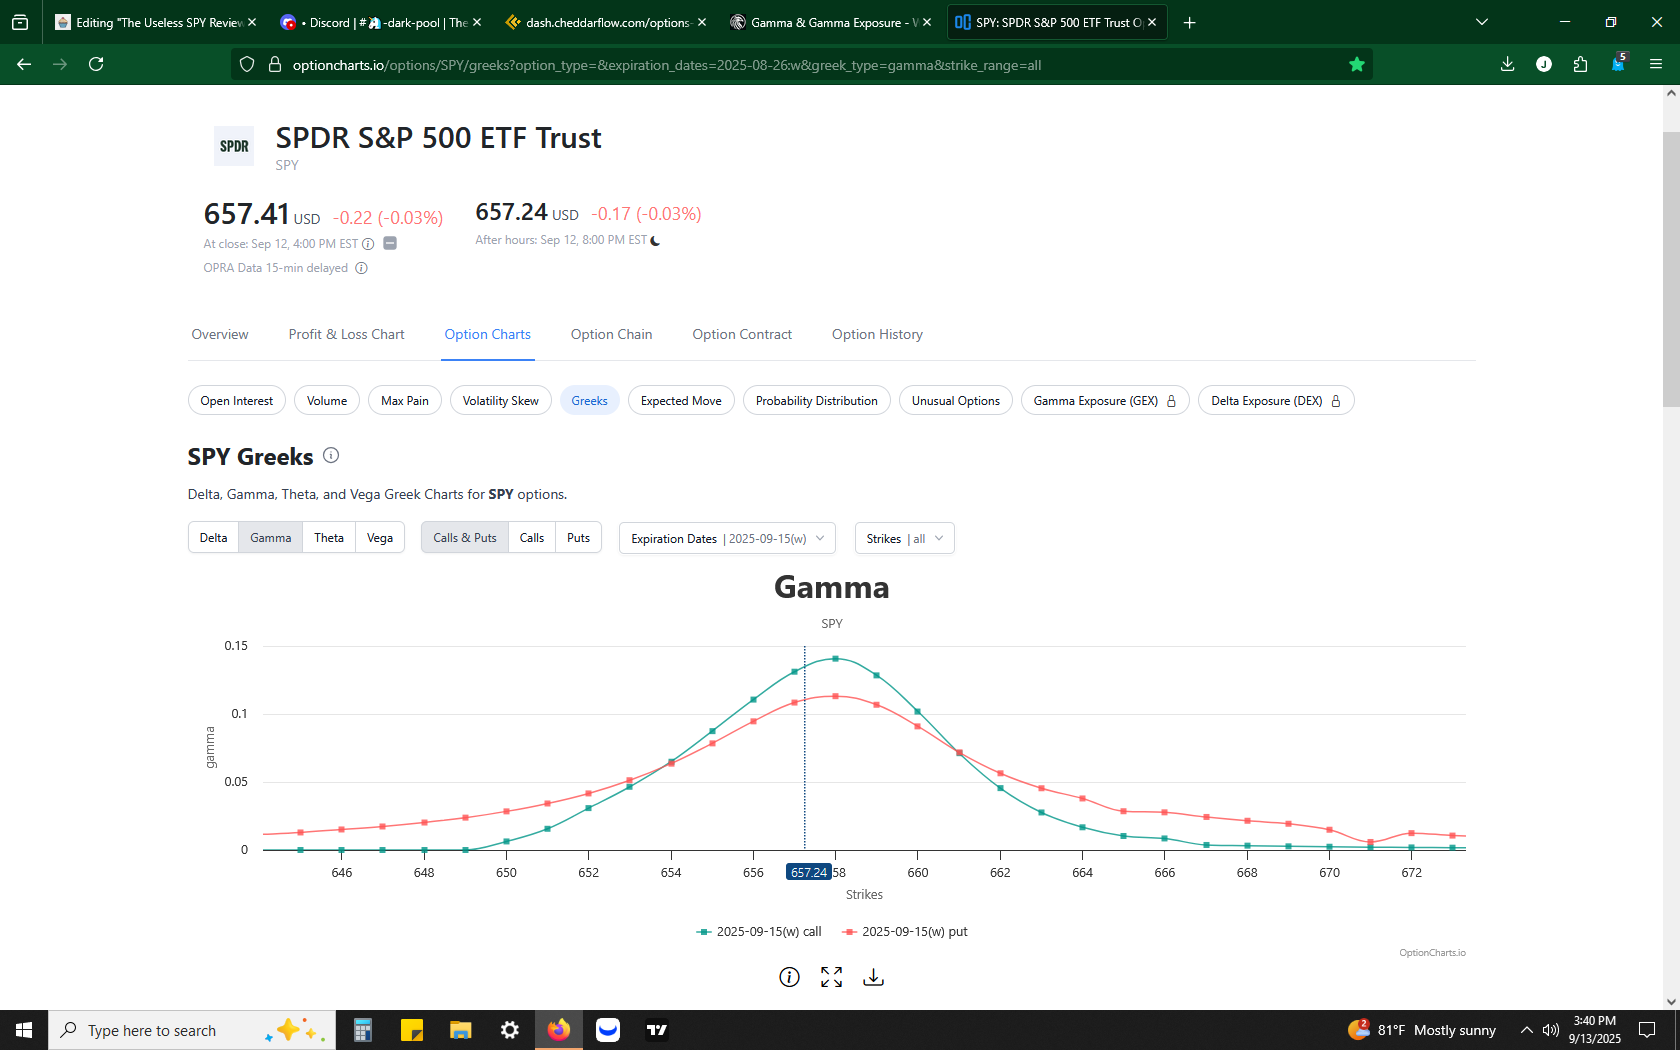Open TradingView app in taskbar
The image size is (1680, 1050).
[x=657, y=1030]
